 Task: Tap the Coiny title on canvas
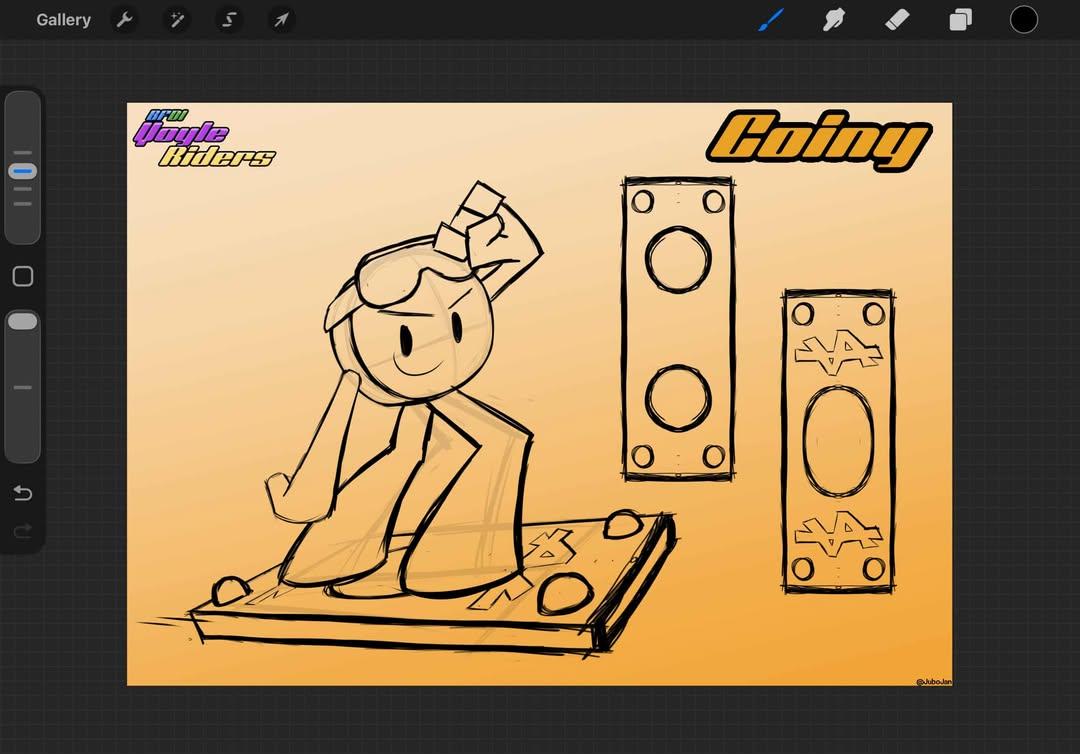coord(819,140)
